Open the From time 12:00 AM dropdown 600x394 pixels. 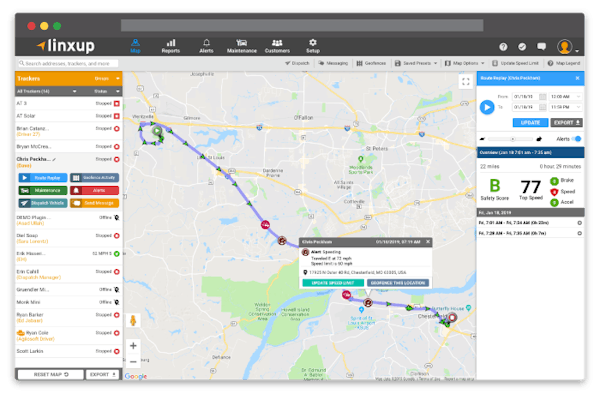[566, 97]
